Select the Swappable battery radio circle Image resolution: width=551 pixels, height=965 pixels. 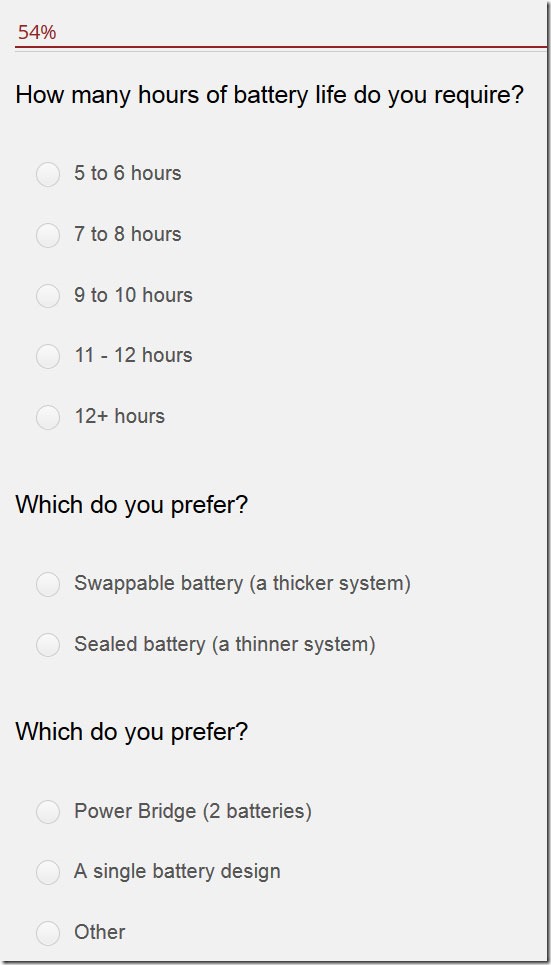(48, 584)
